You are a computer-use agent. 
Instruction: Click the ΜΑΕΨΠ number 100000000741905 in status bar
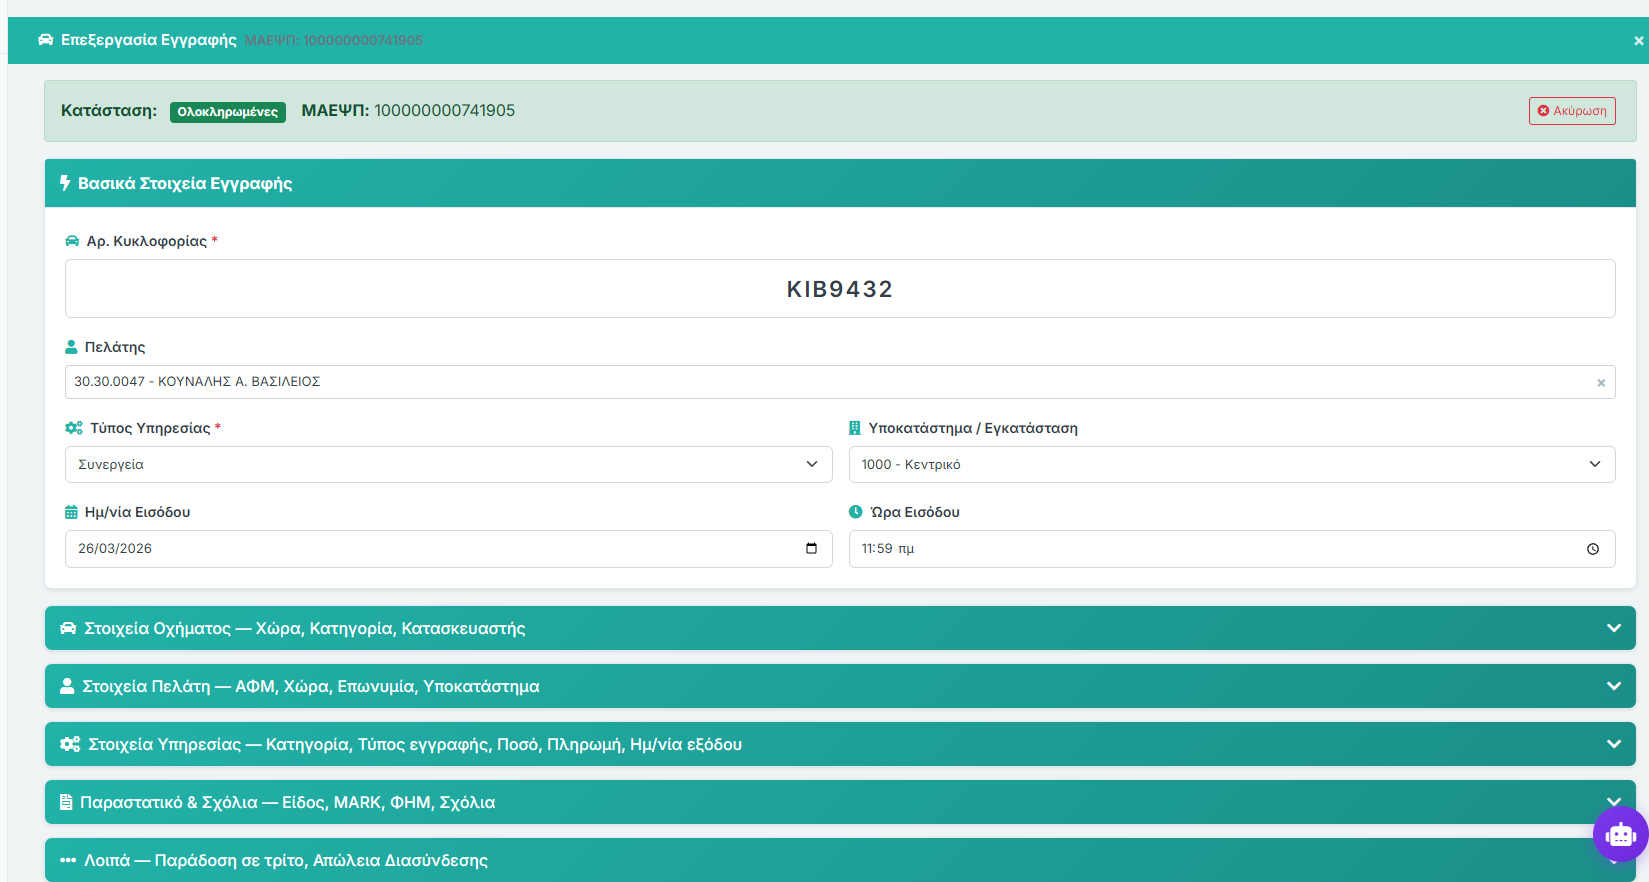point(445,111)
